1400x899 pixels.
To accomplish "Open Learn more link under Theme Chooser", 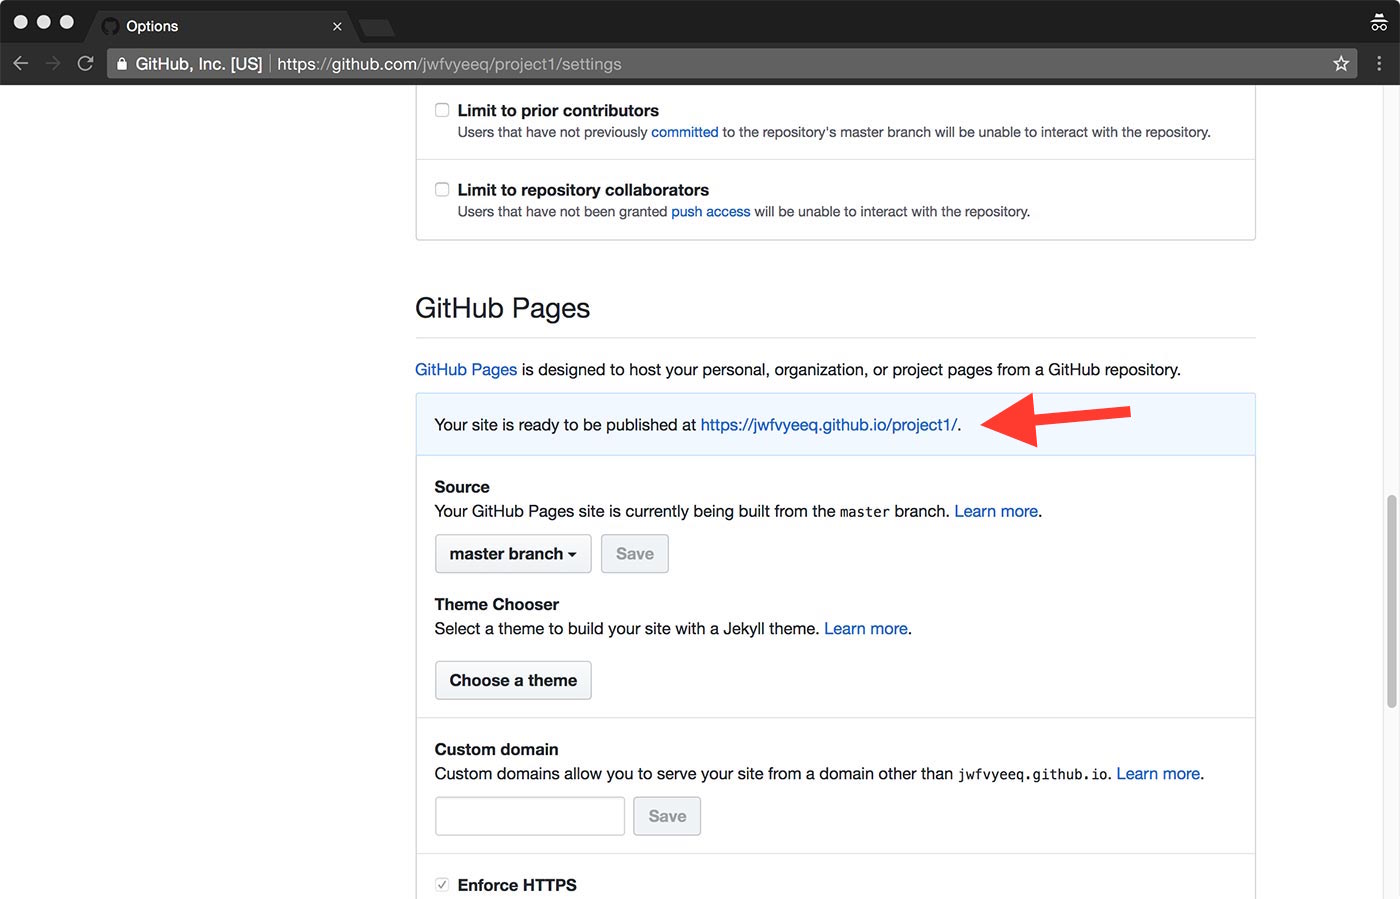I will pos(866,629).
